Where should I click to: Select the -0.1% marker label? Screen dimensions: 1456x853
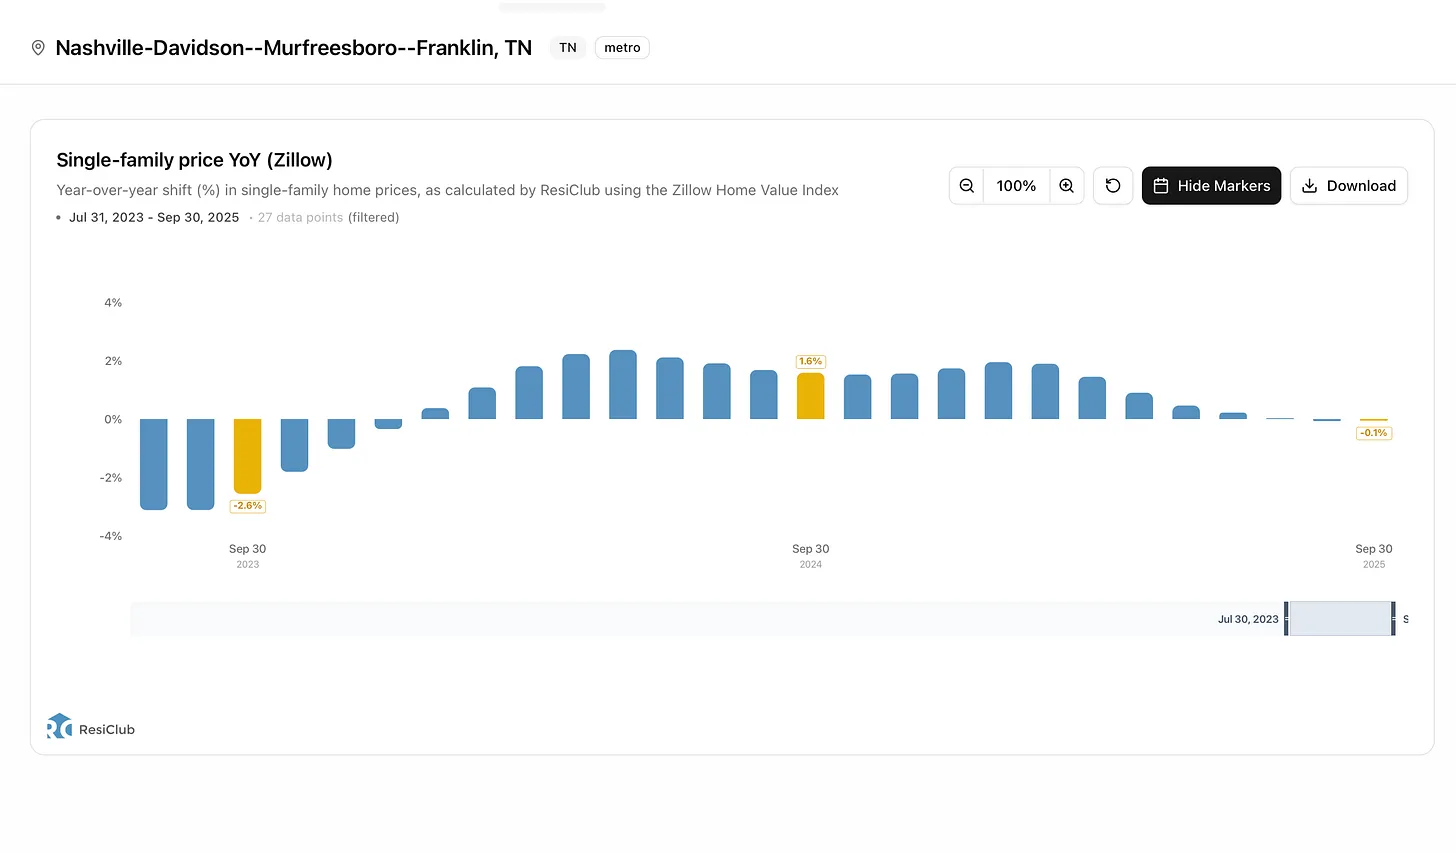click(x=1373, y=432)
